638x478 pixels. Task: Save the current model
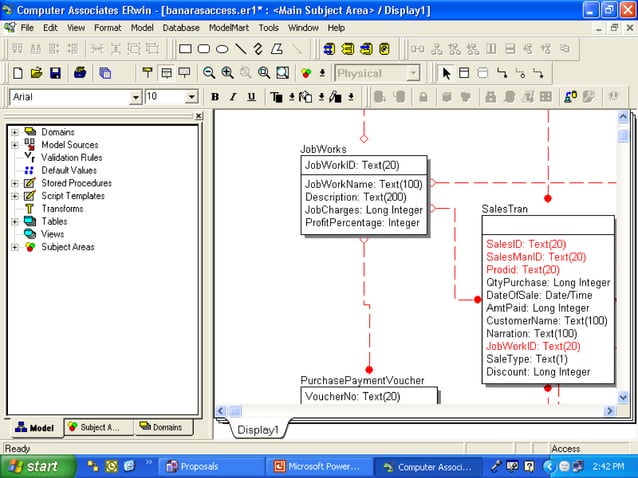[55, 73]
